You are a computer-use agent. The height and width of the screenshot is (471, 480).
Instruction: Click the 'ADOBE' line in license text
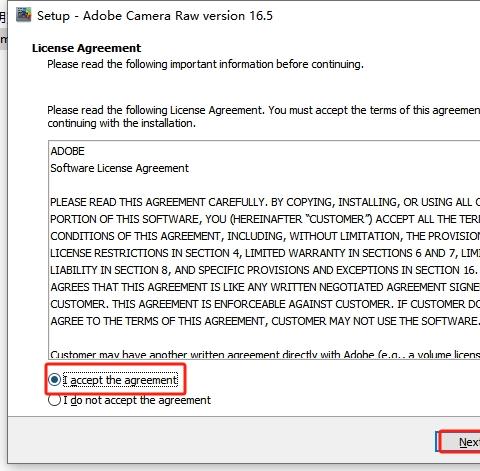coord(67,151)
